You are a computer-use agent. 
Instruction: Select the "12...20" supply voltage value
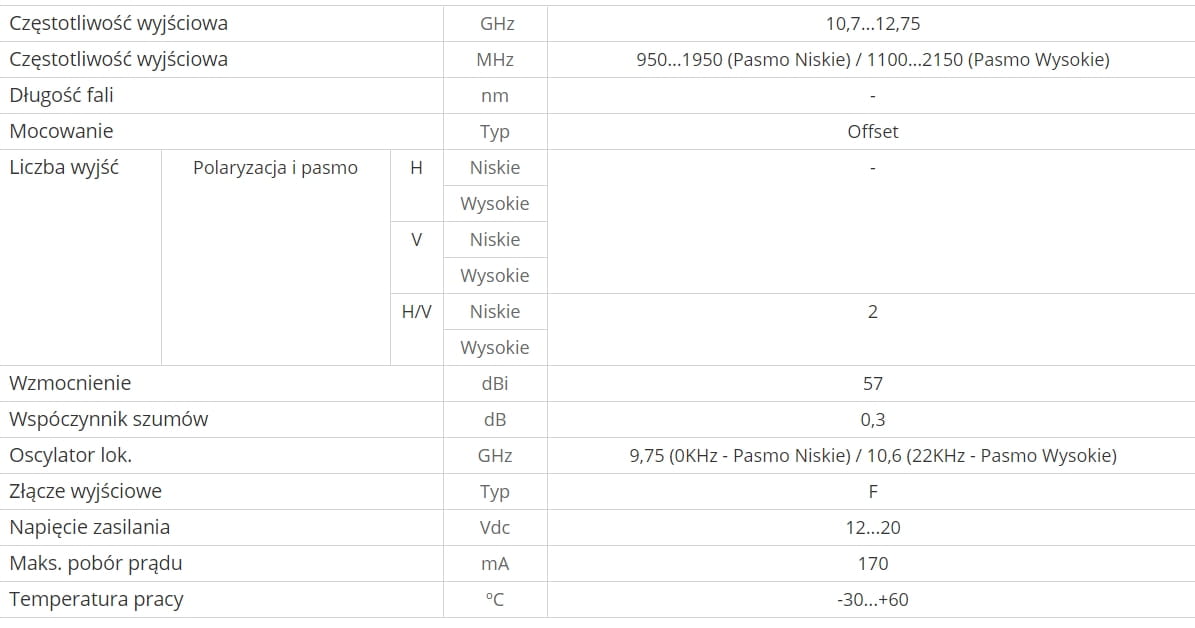pyautogui.click(x=872, y=527)
